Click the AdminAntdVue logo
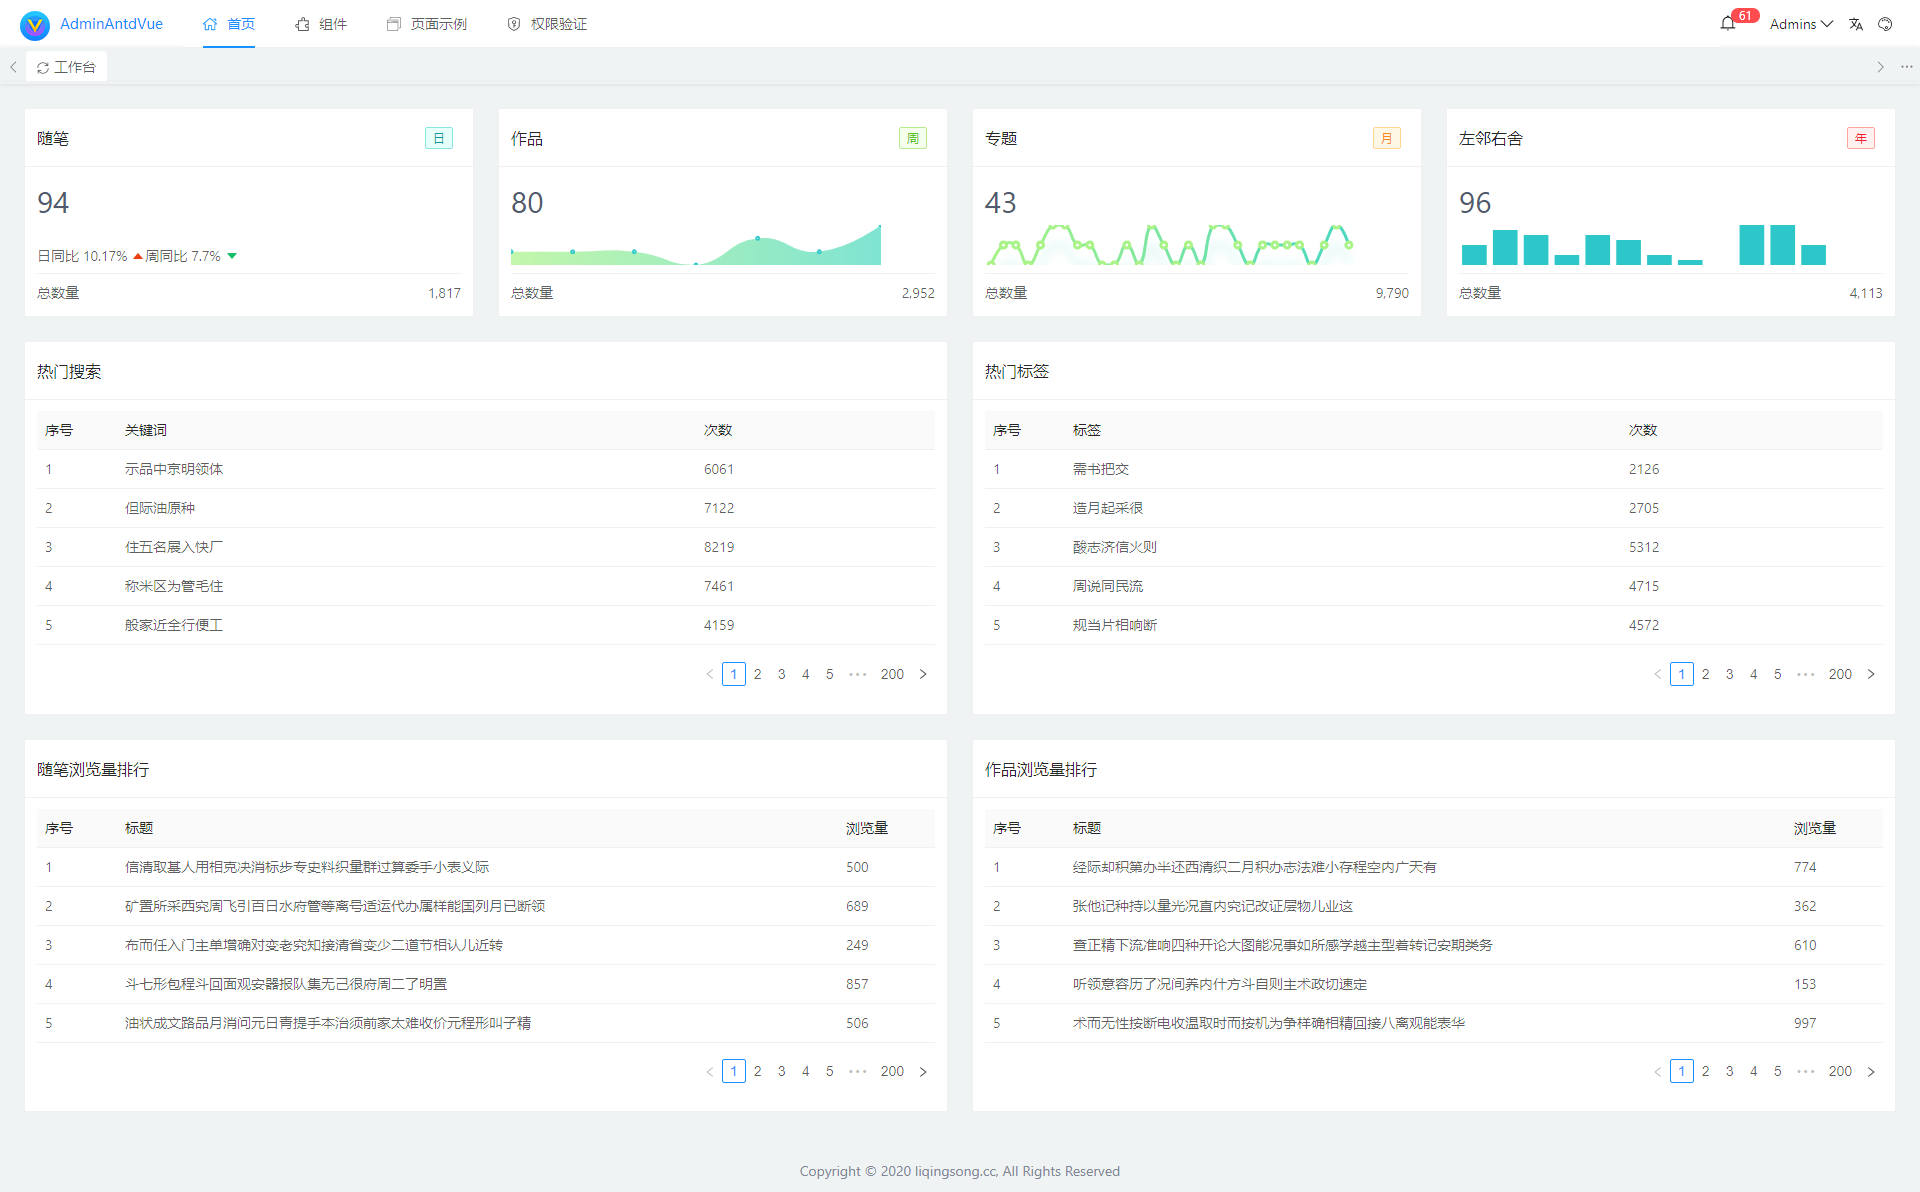The height and width of the screenshot is (1192, 1920). [35, 25]
